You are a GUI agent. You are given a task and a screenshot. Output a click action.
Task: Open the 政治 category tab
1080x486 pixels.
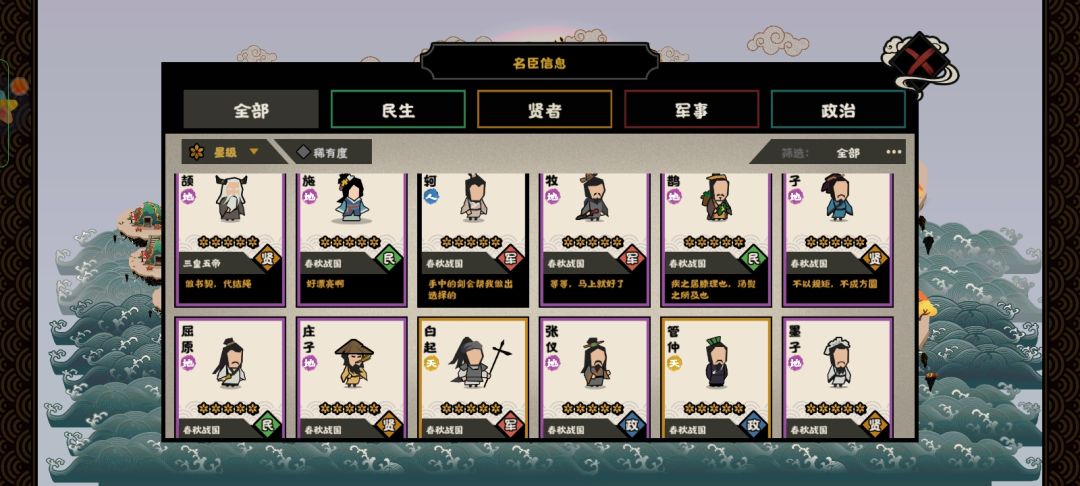[838, 109]
